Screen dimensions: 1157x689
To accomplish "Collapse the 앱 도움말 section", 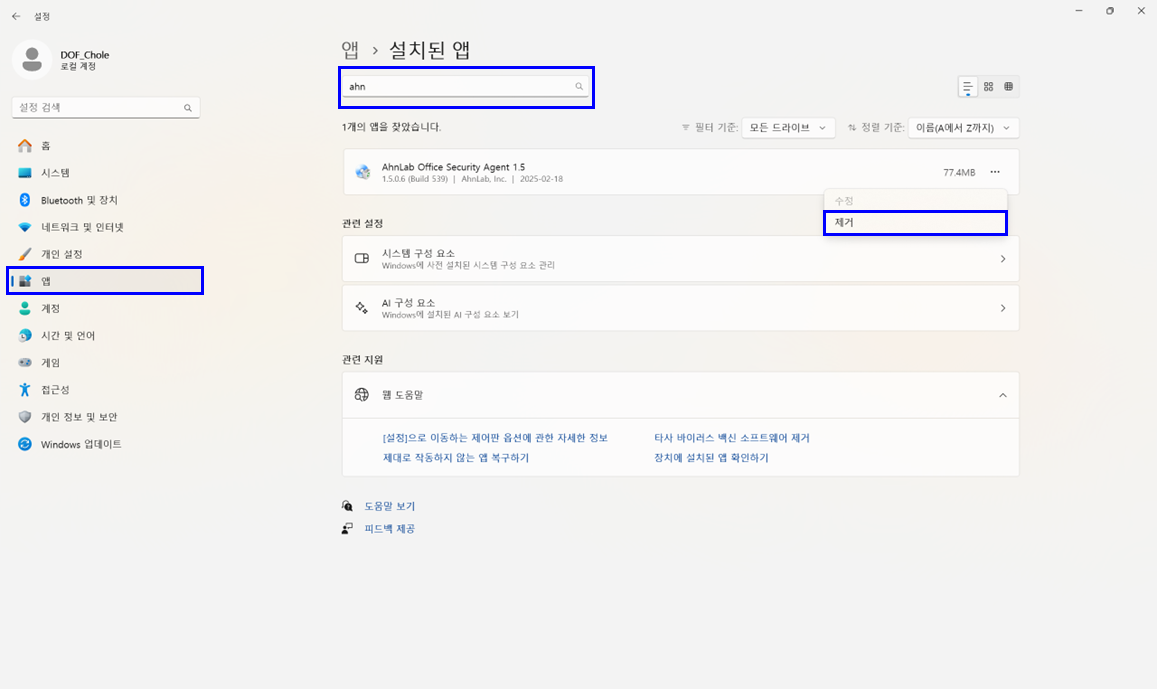I will (1002, 395).
